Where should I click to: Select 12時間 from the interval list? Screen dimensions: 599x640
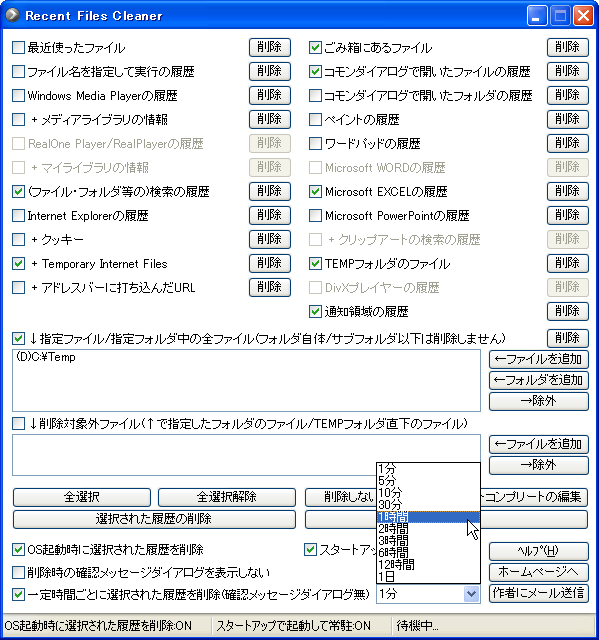click(x=428, y=565)
